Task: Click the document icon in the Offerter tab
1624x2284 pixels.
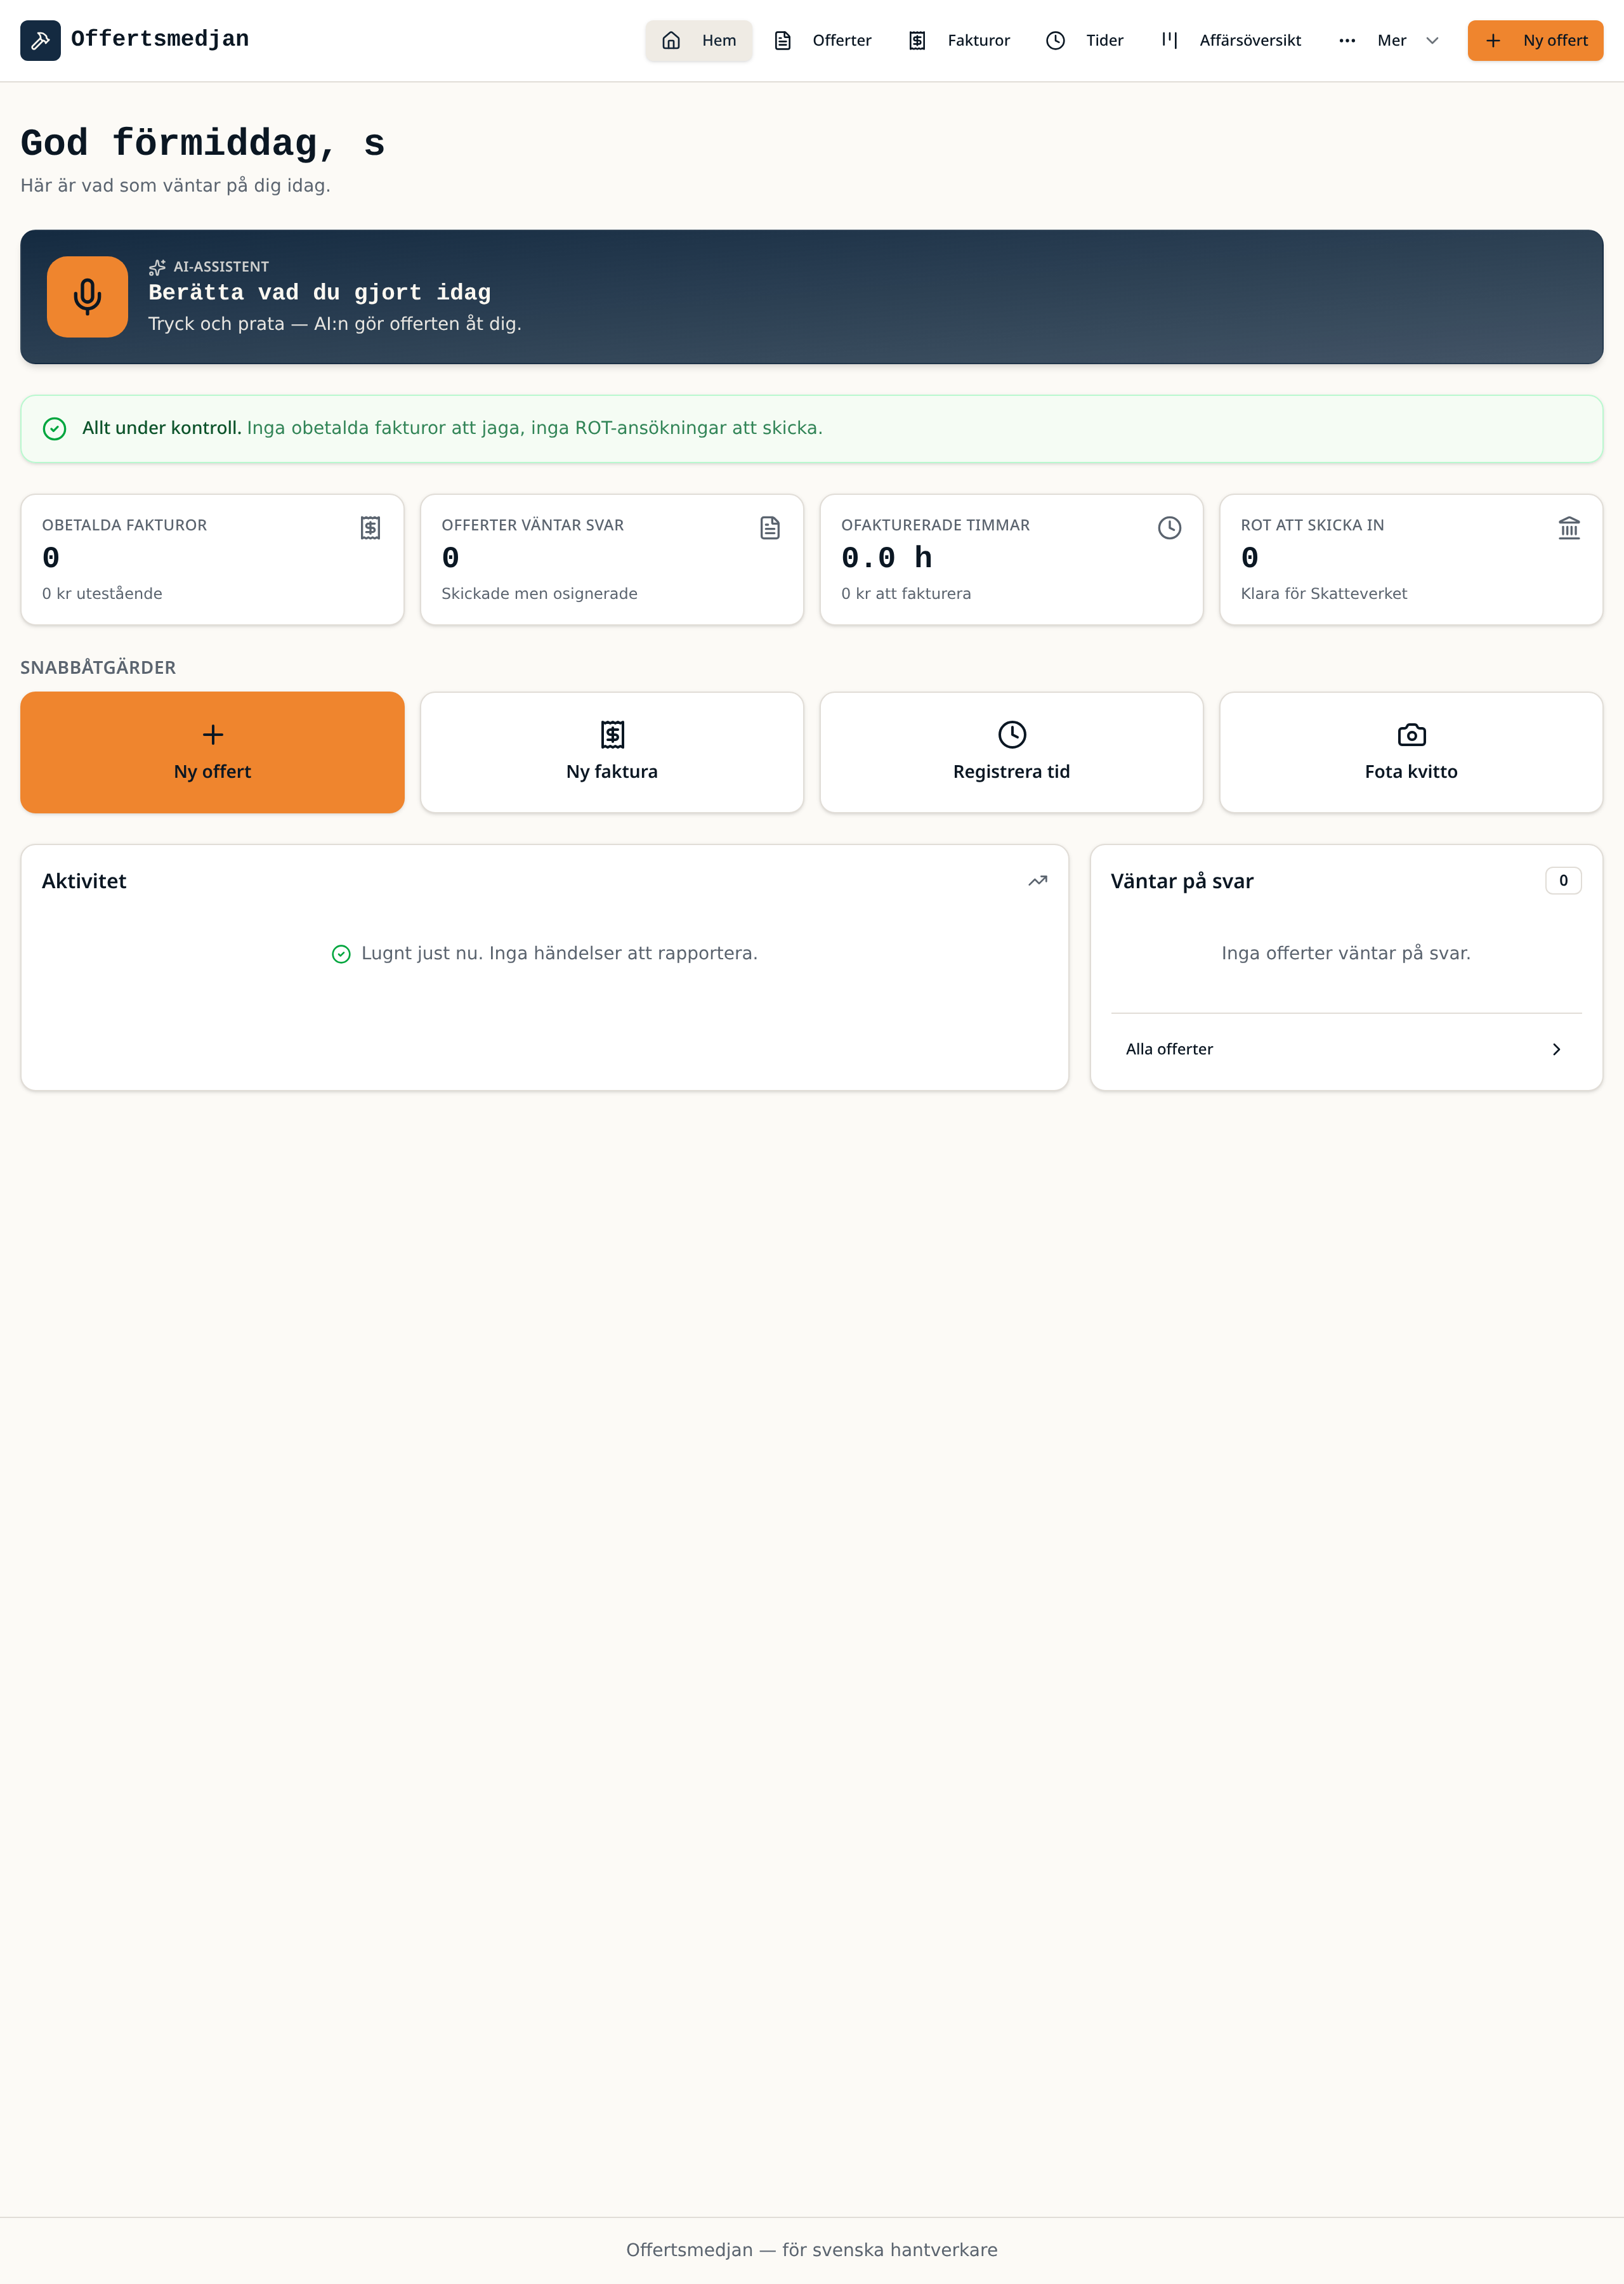Action: [x=783, y=40]
